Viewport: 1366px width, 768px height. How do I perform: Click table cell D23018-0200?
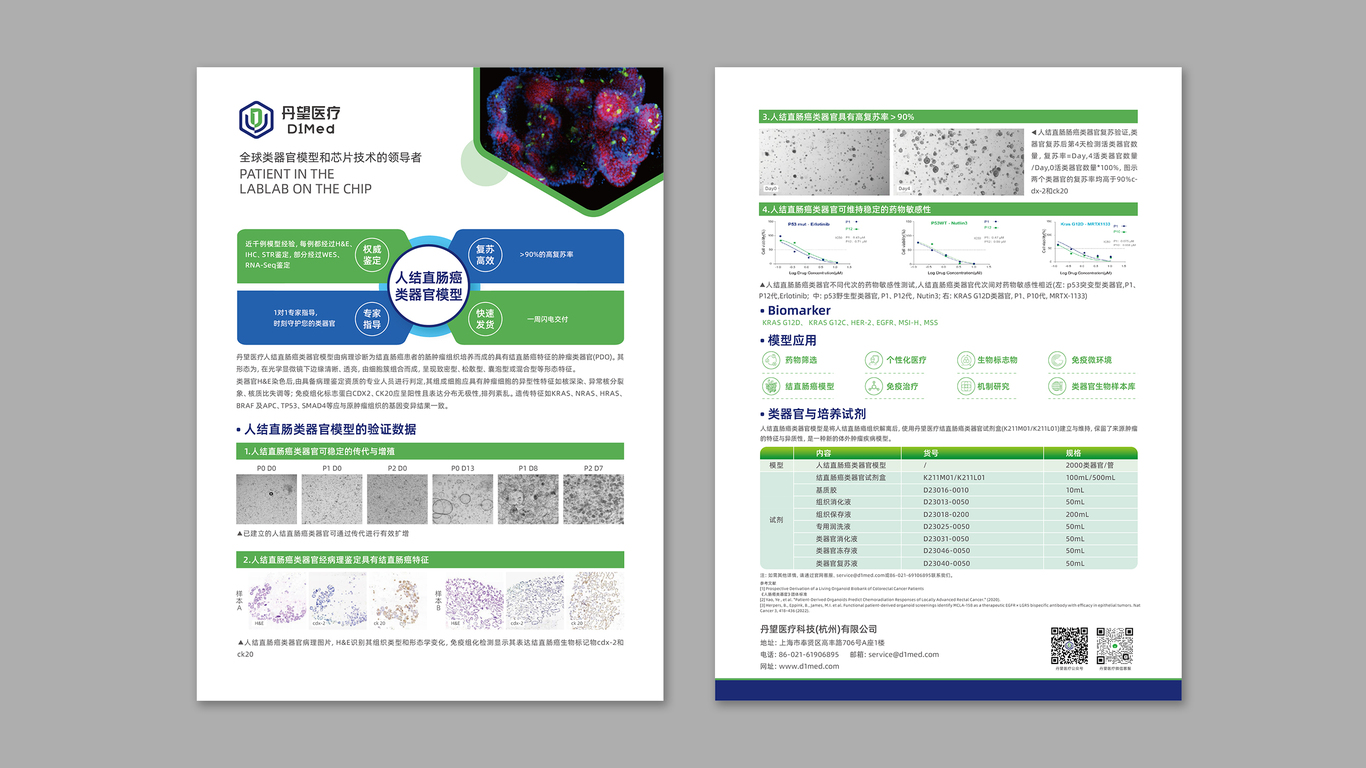pyautogui.click(x=946, y=514)
